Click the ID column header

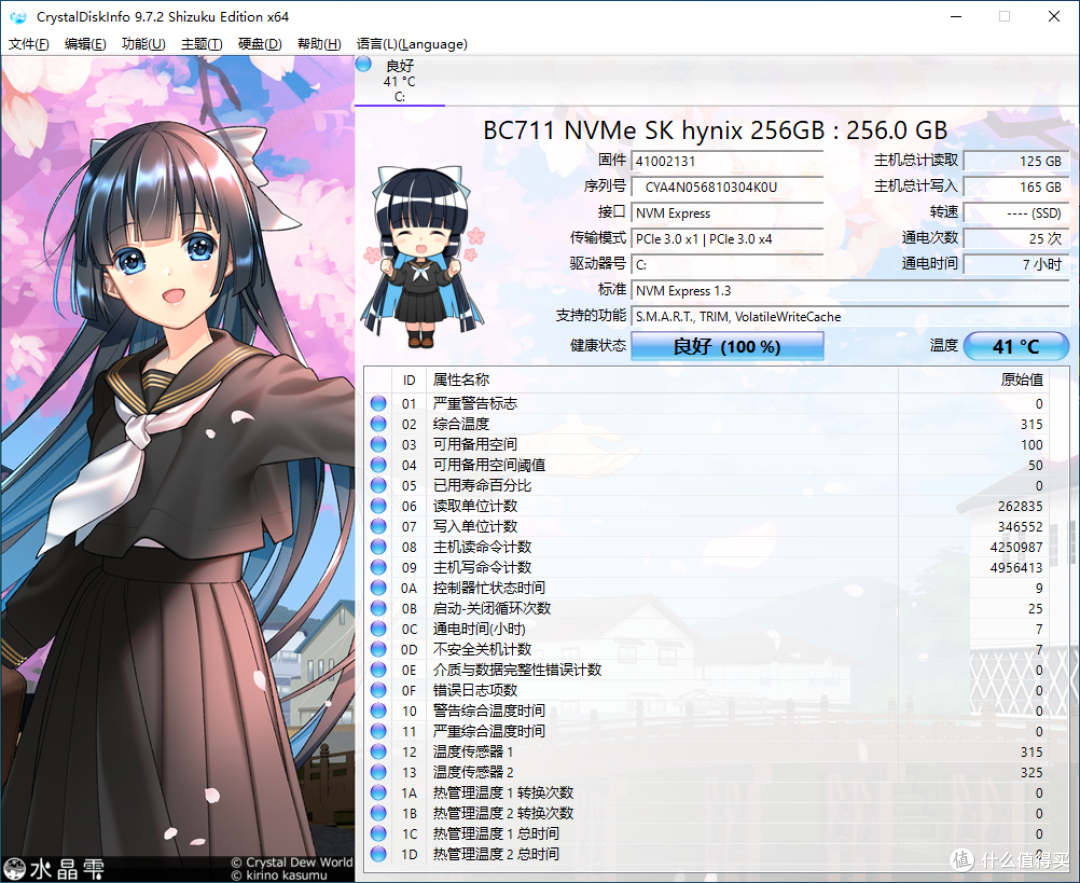(x=409, y=380)
